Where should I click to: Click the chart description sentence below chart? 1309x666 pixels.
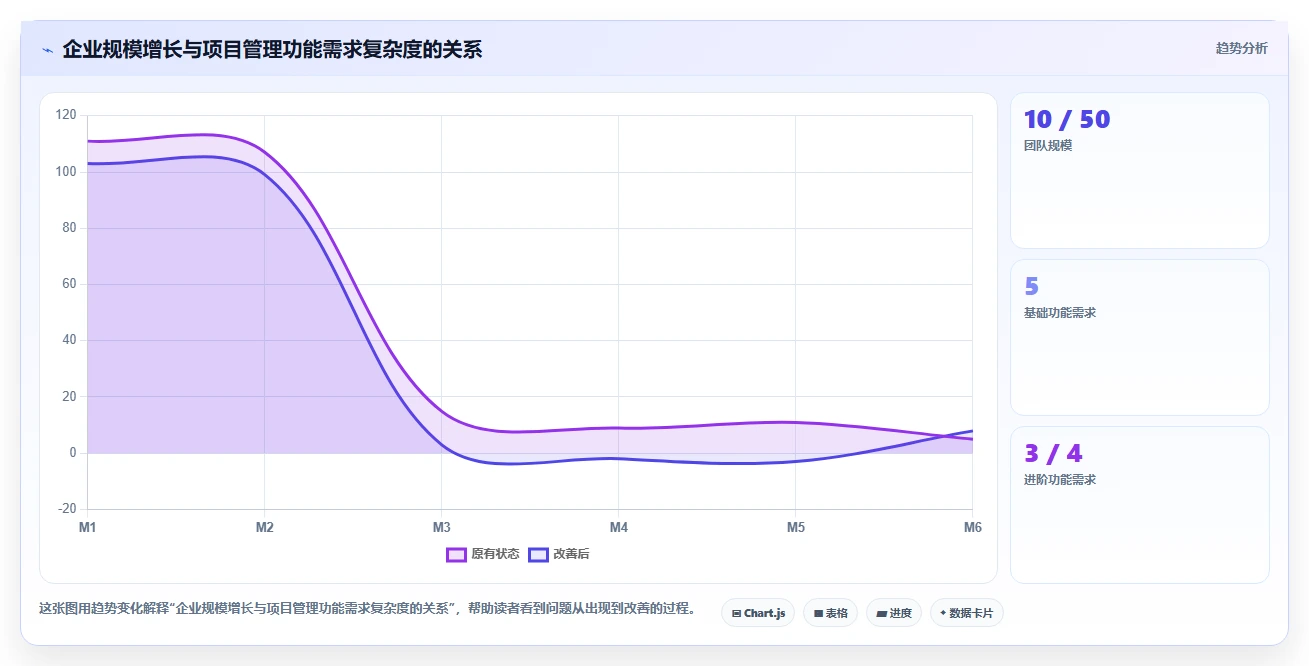pyautogui.click(x=367, y=608)
